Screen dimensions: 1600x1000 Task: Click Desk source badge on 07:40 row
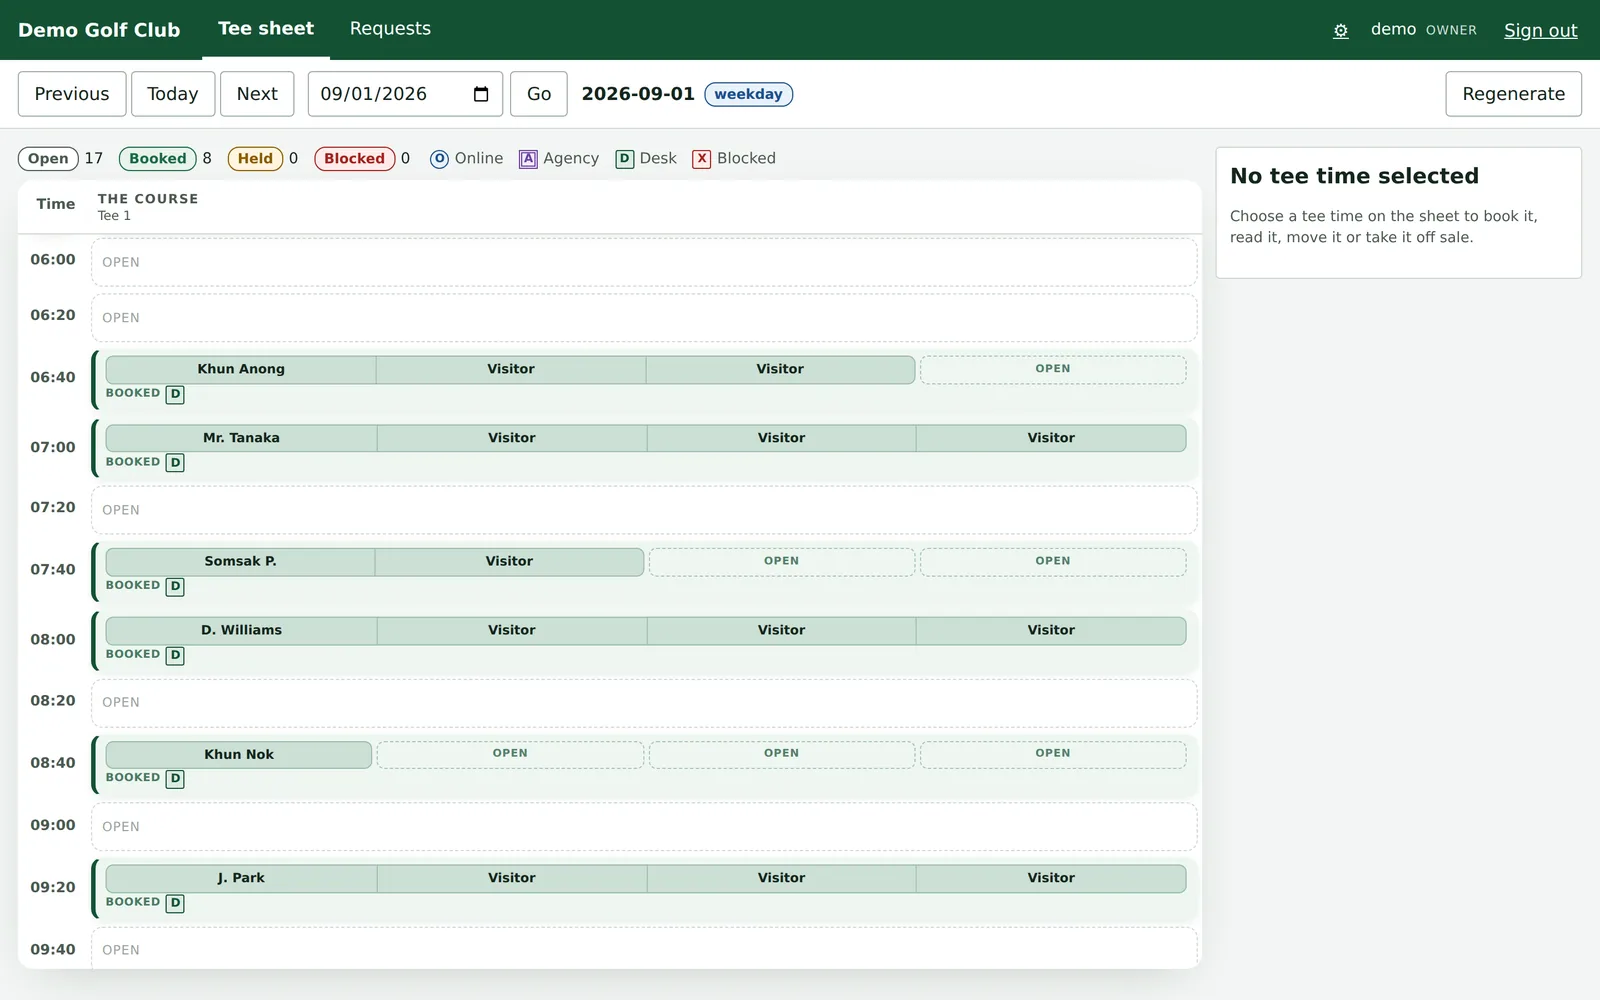[175, 586]
